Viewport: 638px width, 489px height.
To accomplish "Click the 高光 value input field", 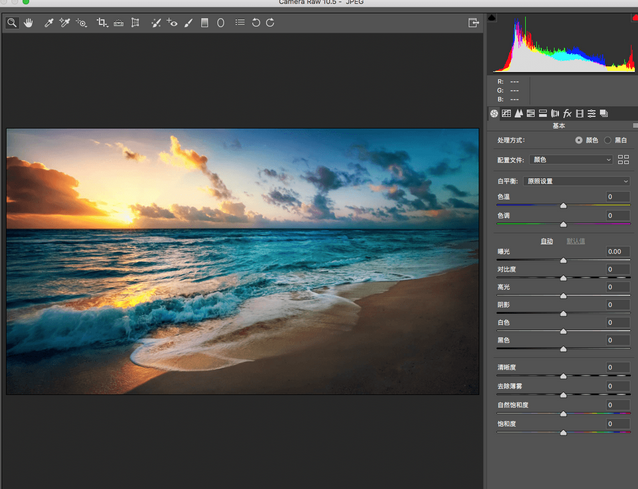I will click(x=618, y=287).
